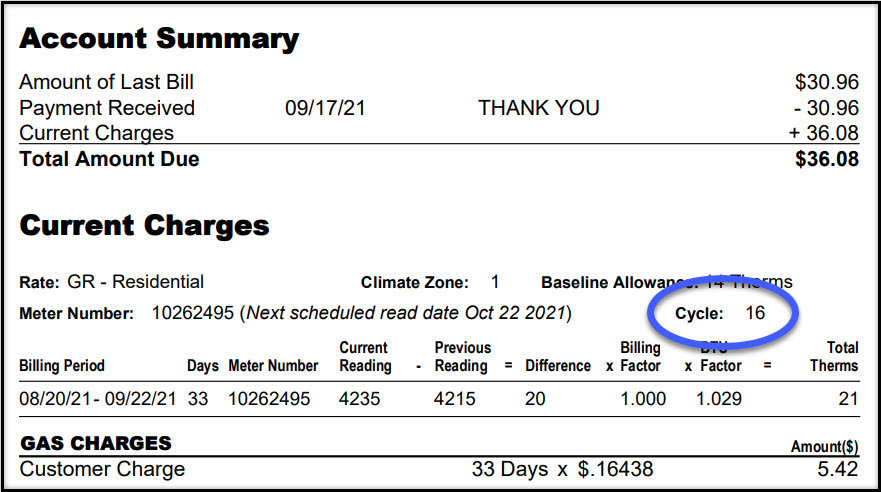Select the 08/20/21 - 09/22/21 billing period

98,399
